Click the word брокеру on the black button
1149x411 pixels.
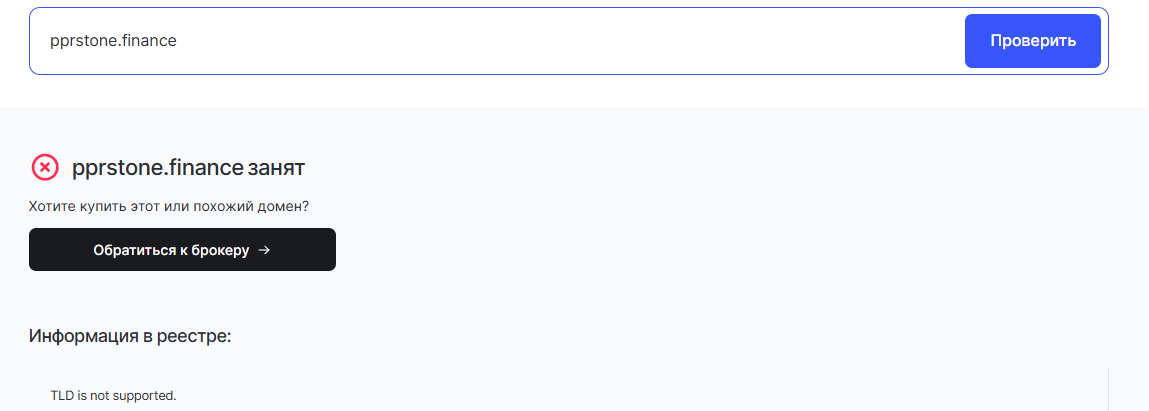pos(215,250)
